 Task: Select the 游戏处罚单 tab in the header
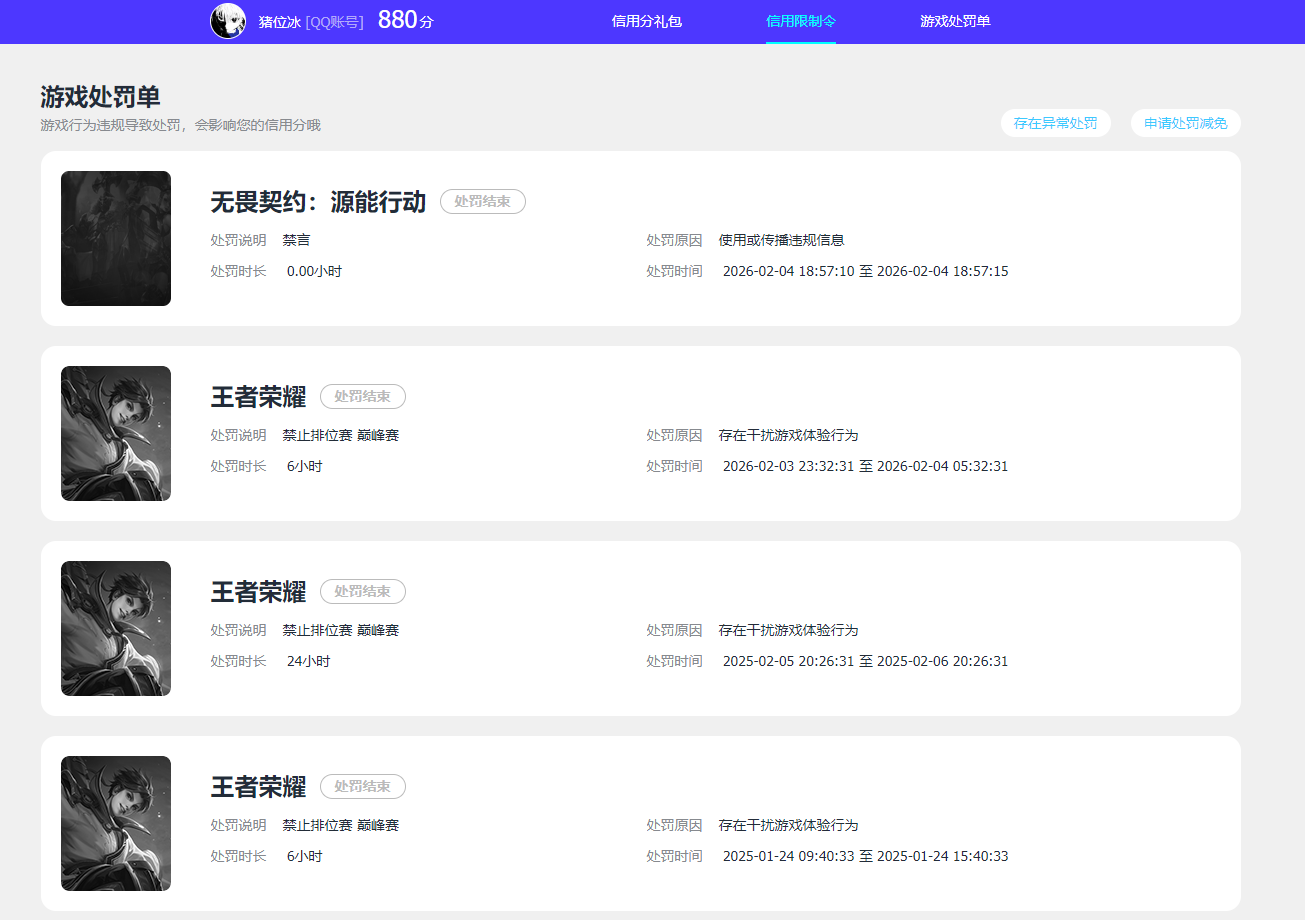955,21
